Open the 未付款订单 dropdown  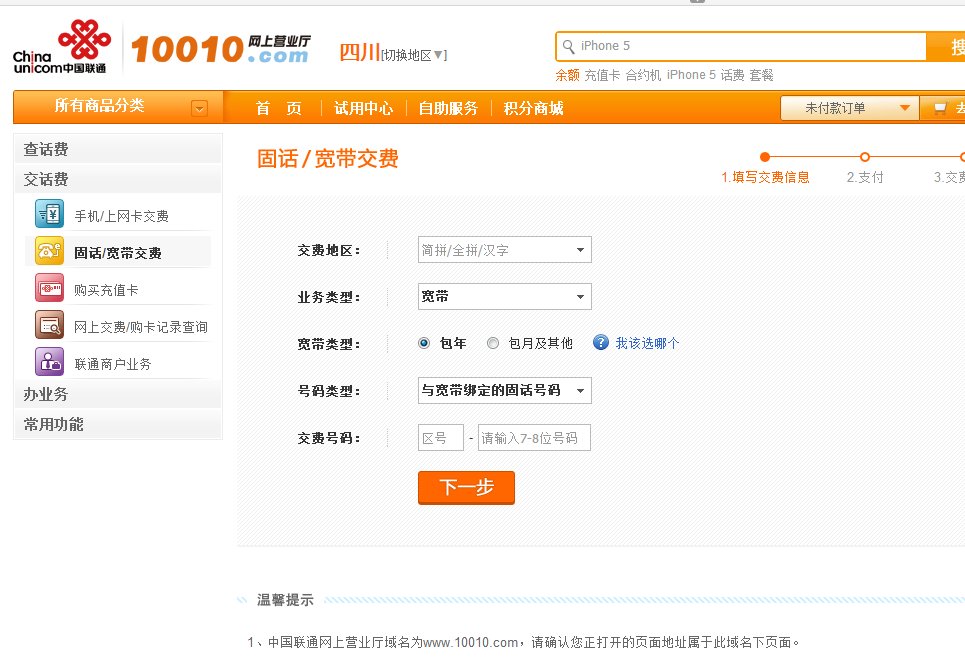[x=848, y=107]
